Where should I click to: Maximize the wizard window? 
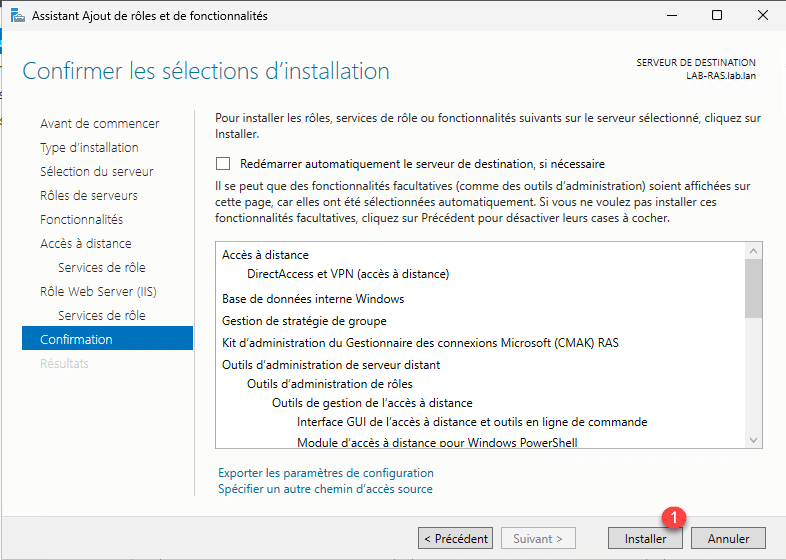click(717, 16)
